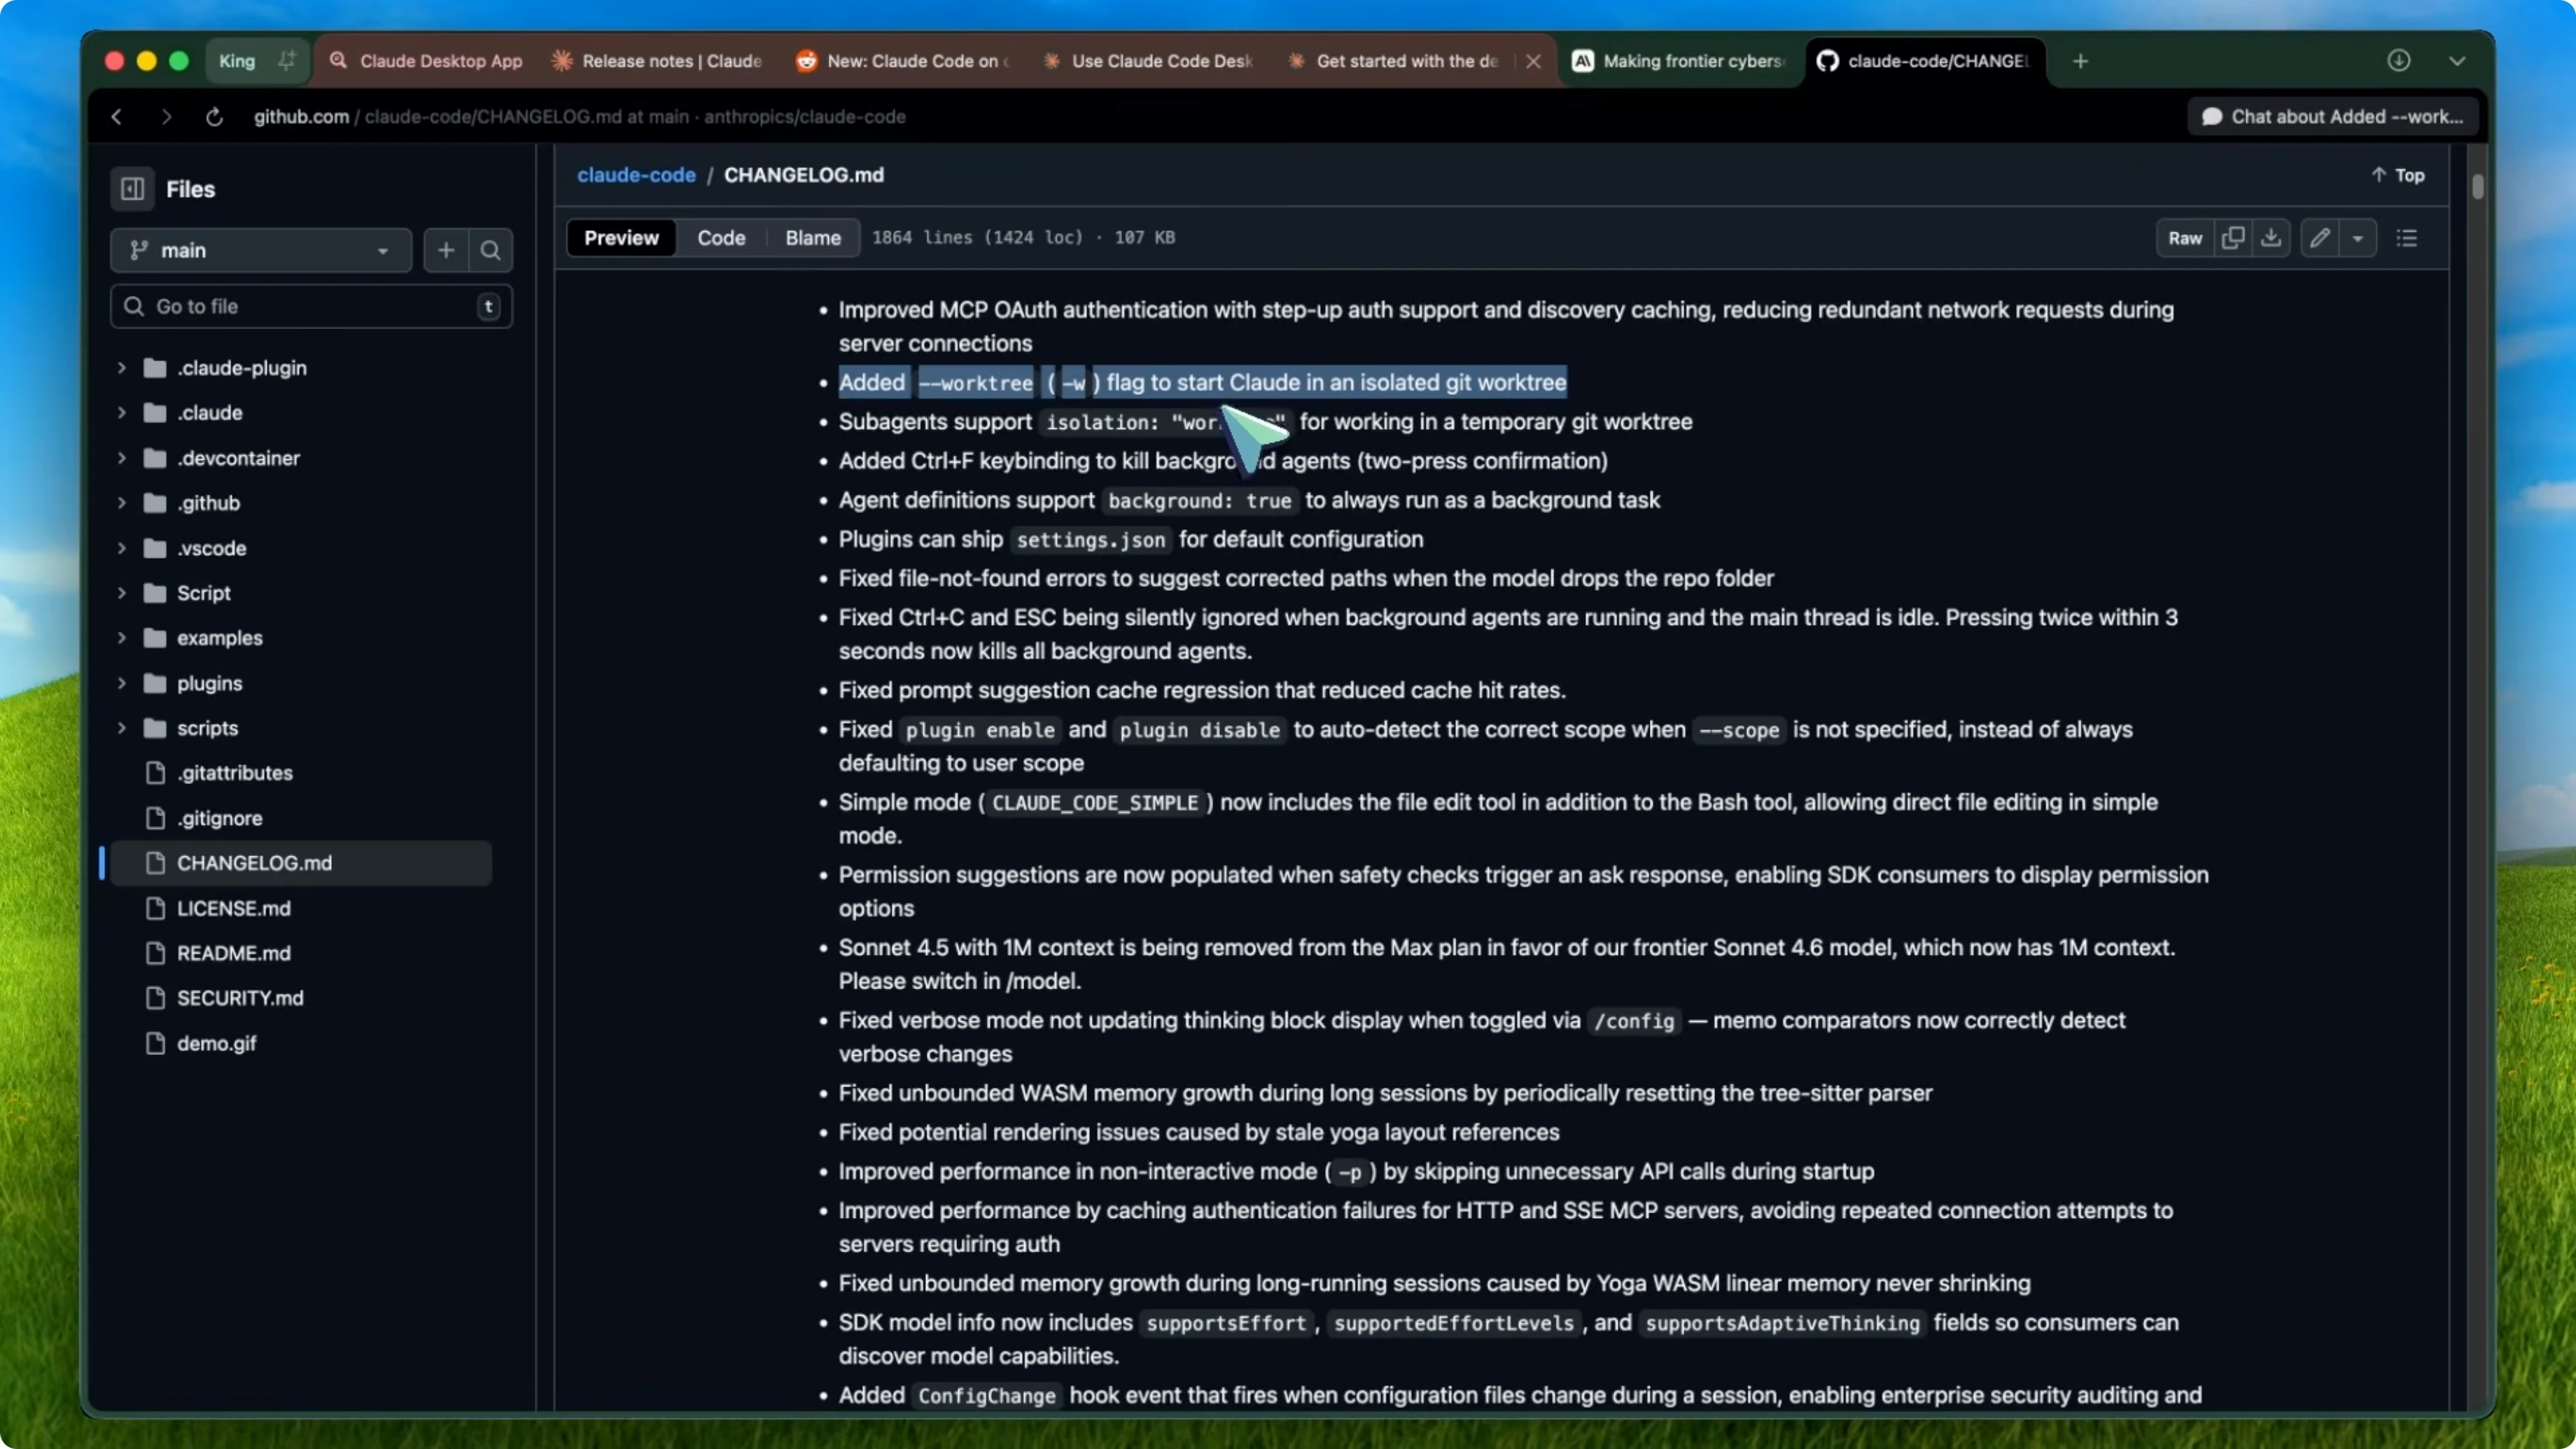
Task: Download the CHANGELOG.md file
Action: pos(2271,238)
